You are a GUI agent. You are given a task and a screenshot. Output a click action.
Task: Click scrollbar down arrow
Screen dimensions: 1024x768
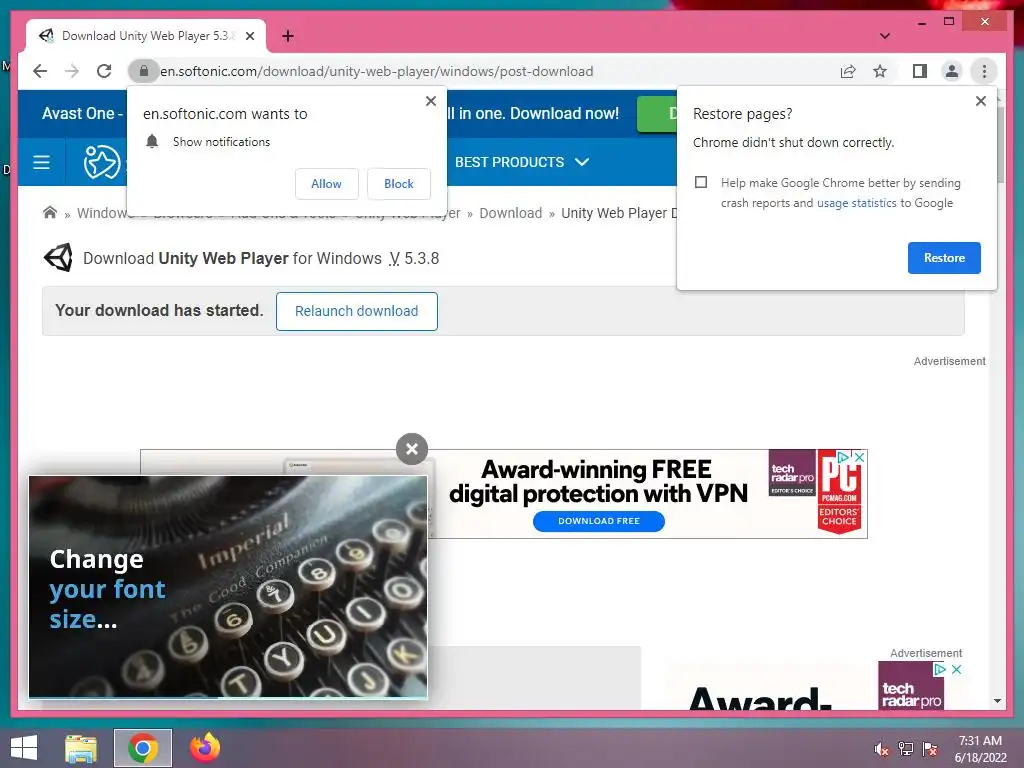pos(997,701)
